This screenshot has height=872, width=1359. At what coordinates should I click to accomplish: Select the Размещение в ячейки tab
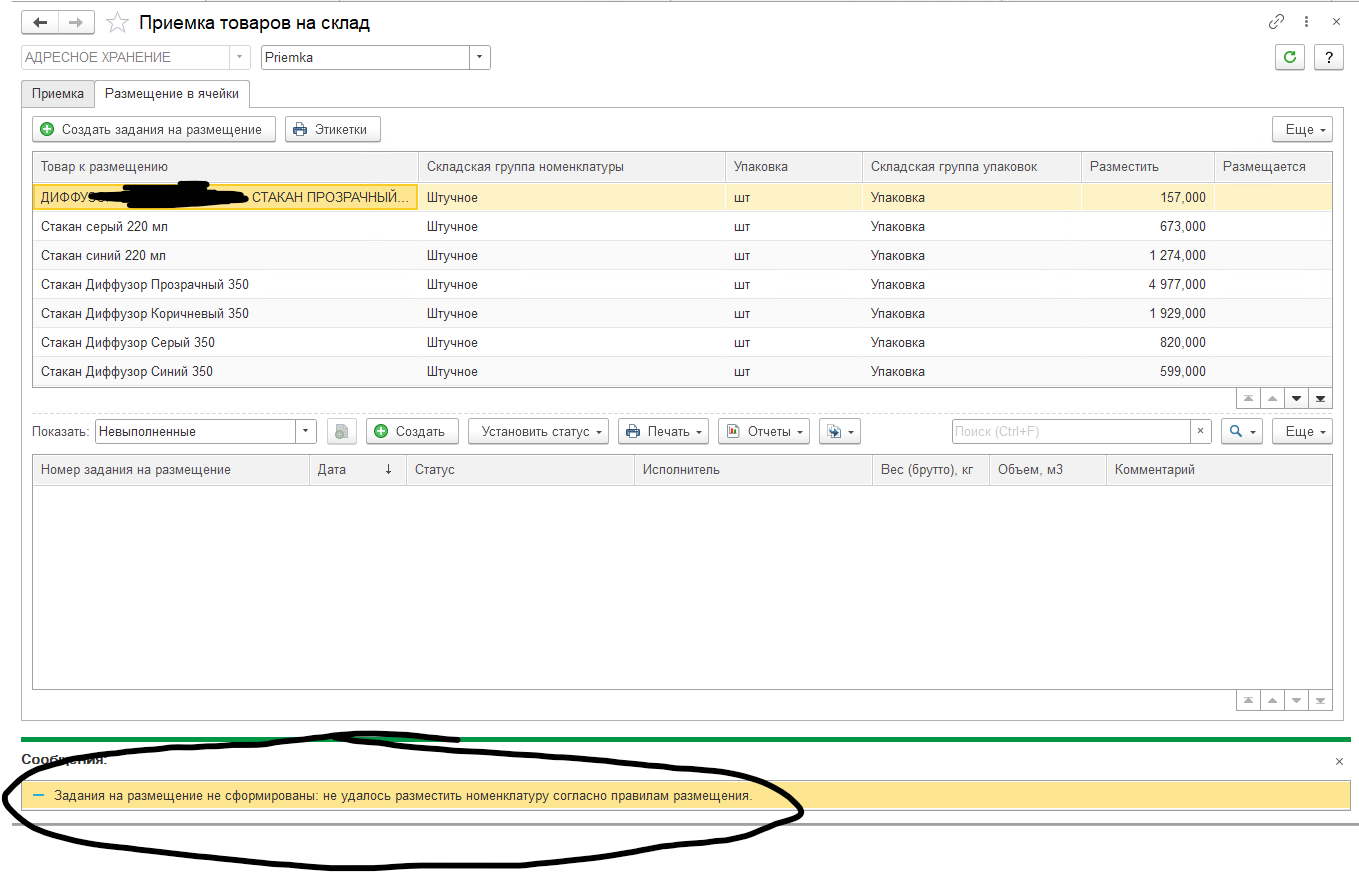(x=172, y=94)
